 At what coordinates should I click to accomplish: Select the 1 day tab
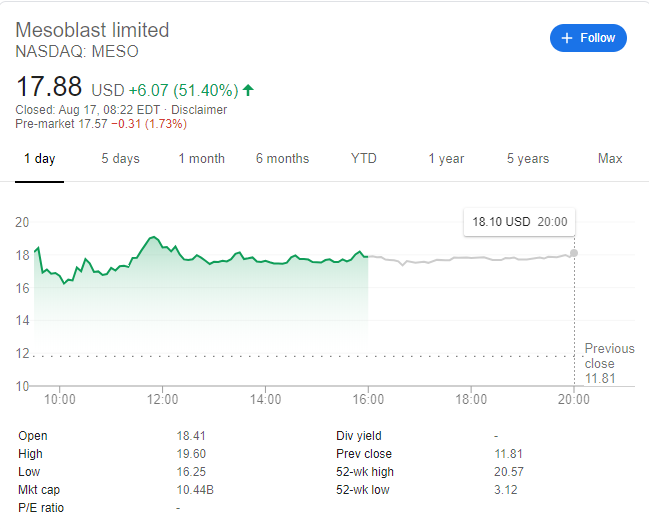pos(39,159)
